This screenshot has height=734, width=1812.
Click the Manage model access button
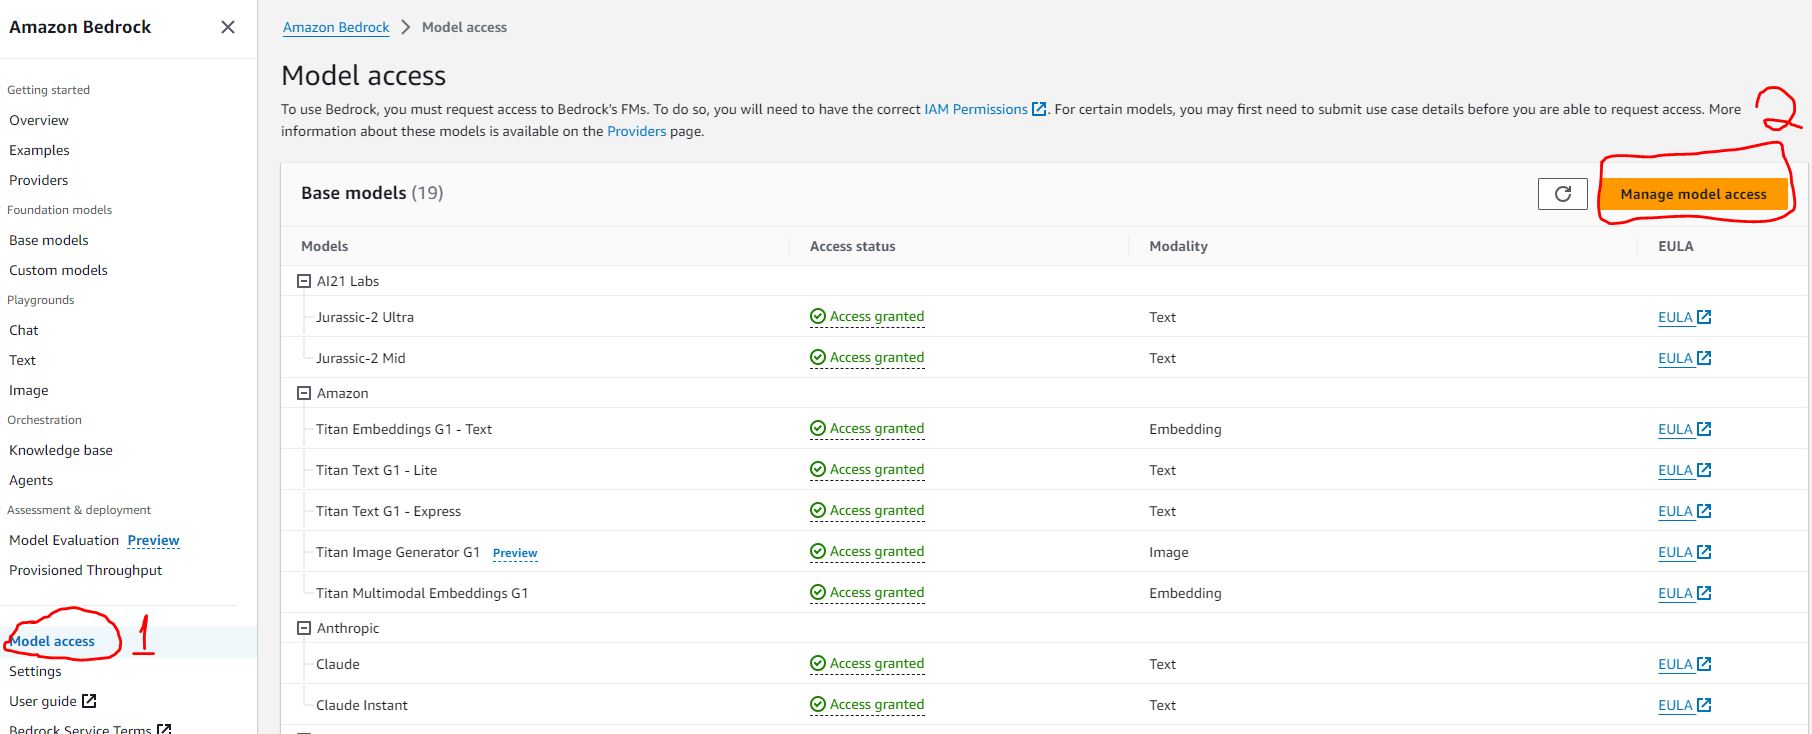tap(1693, 194)
